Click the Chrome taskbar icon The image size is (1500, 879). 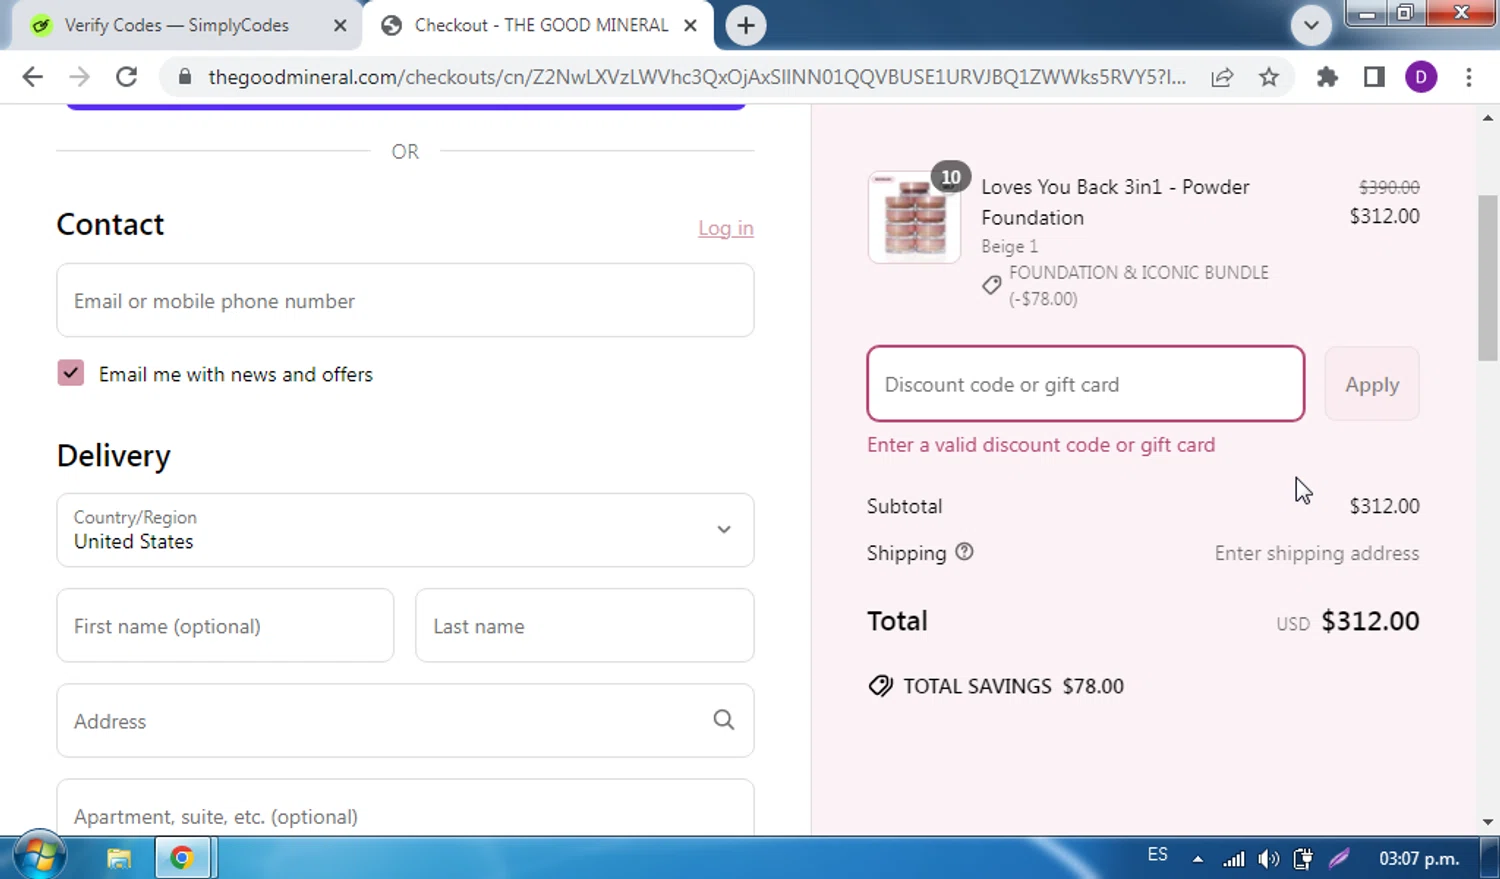click(182, 858)
